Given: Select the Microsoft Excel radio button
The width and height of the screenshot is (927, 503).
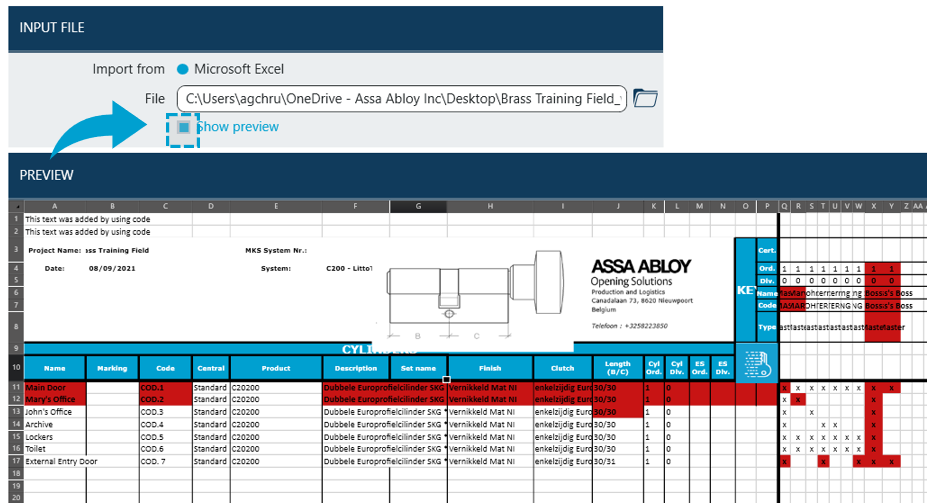Looking at the screenshot, I should tap(182, 69).
